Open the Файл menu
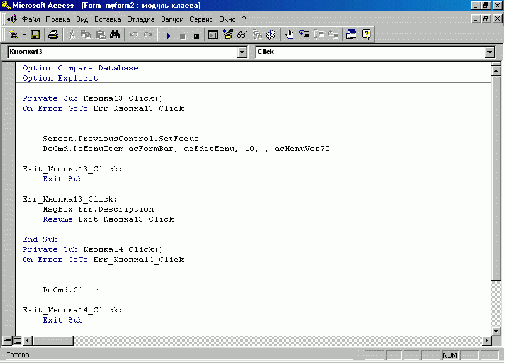 (31, 19)
